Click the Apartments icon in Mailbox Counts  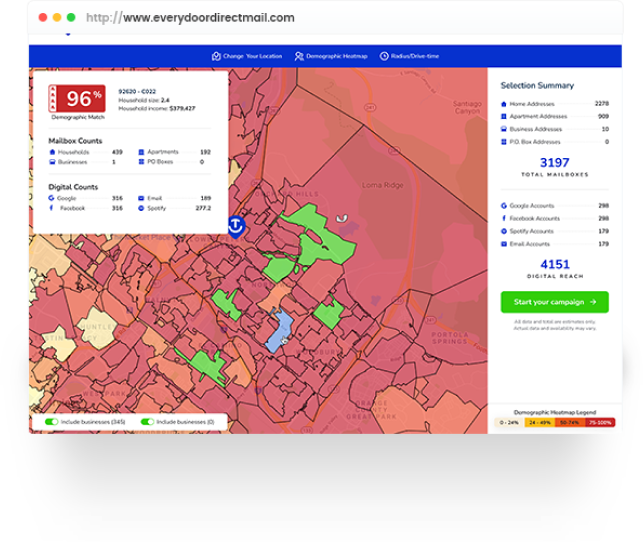point(141,152)
